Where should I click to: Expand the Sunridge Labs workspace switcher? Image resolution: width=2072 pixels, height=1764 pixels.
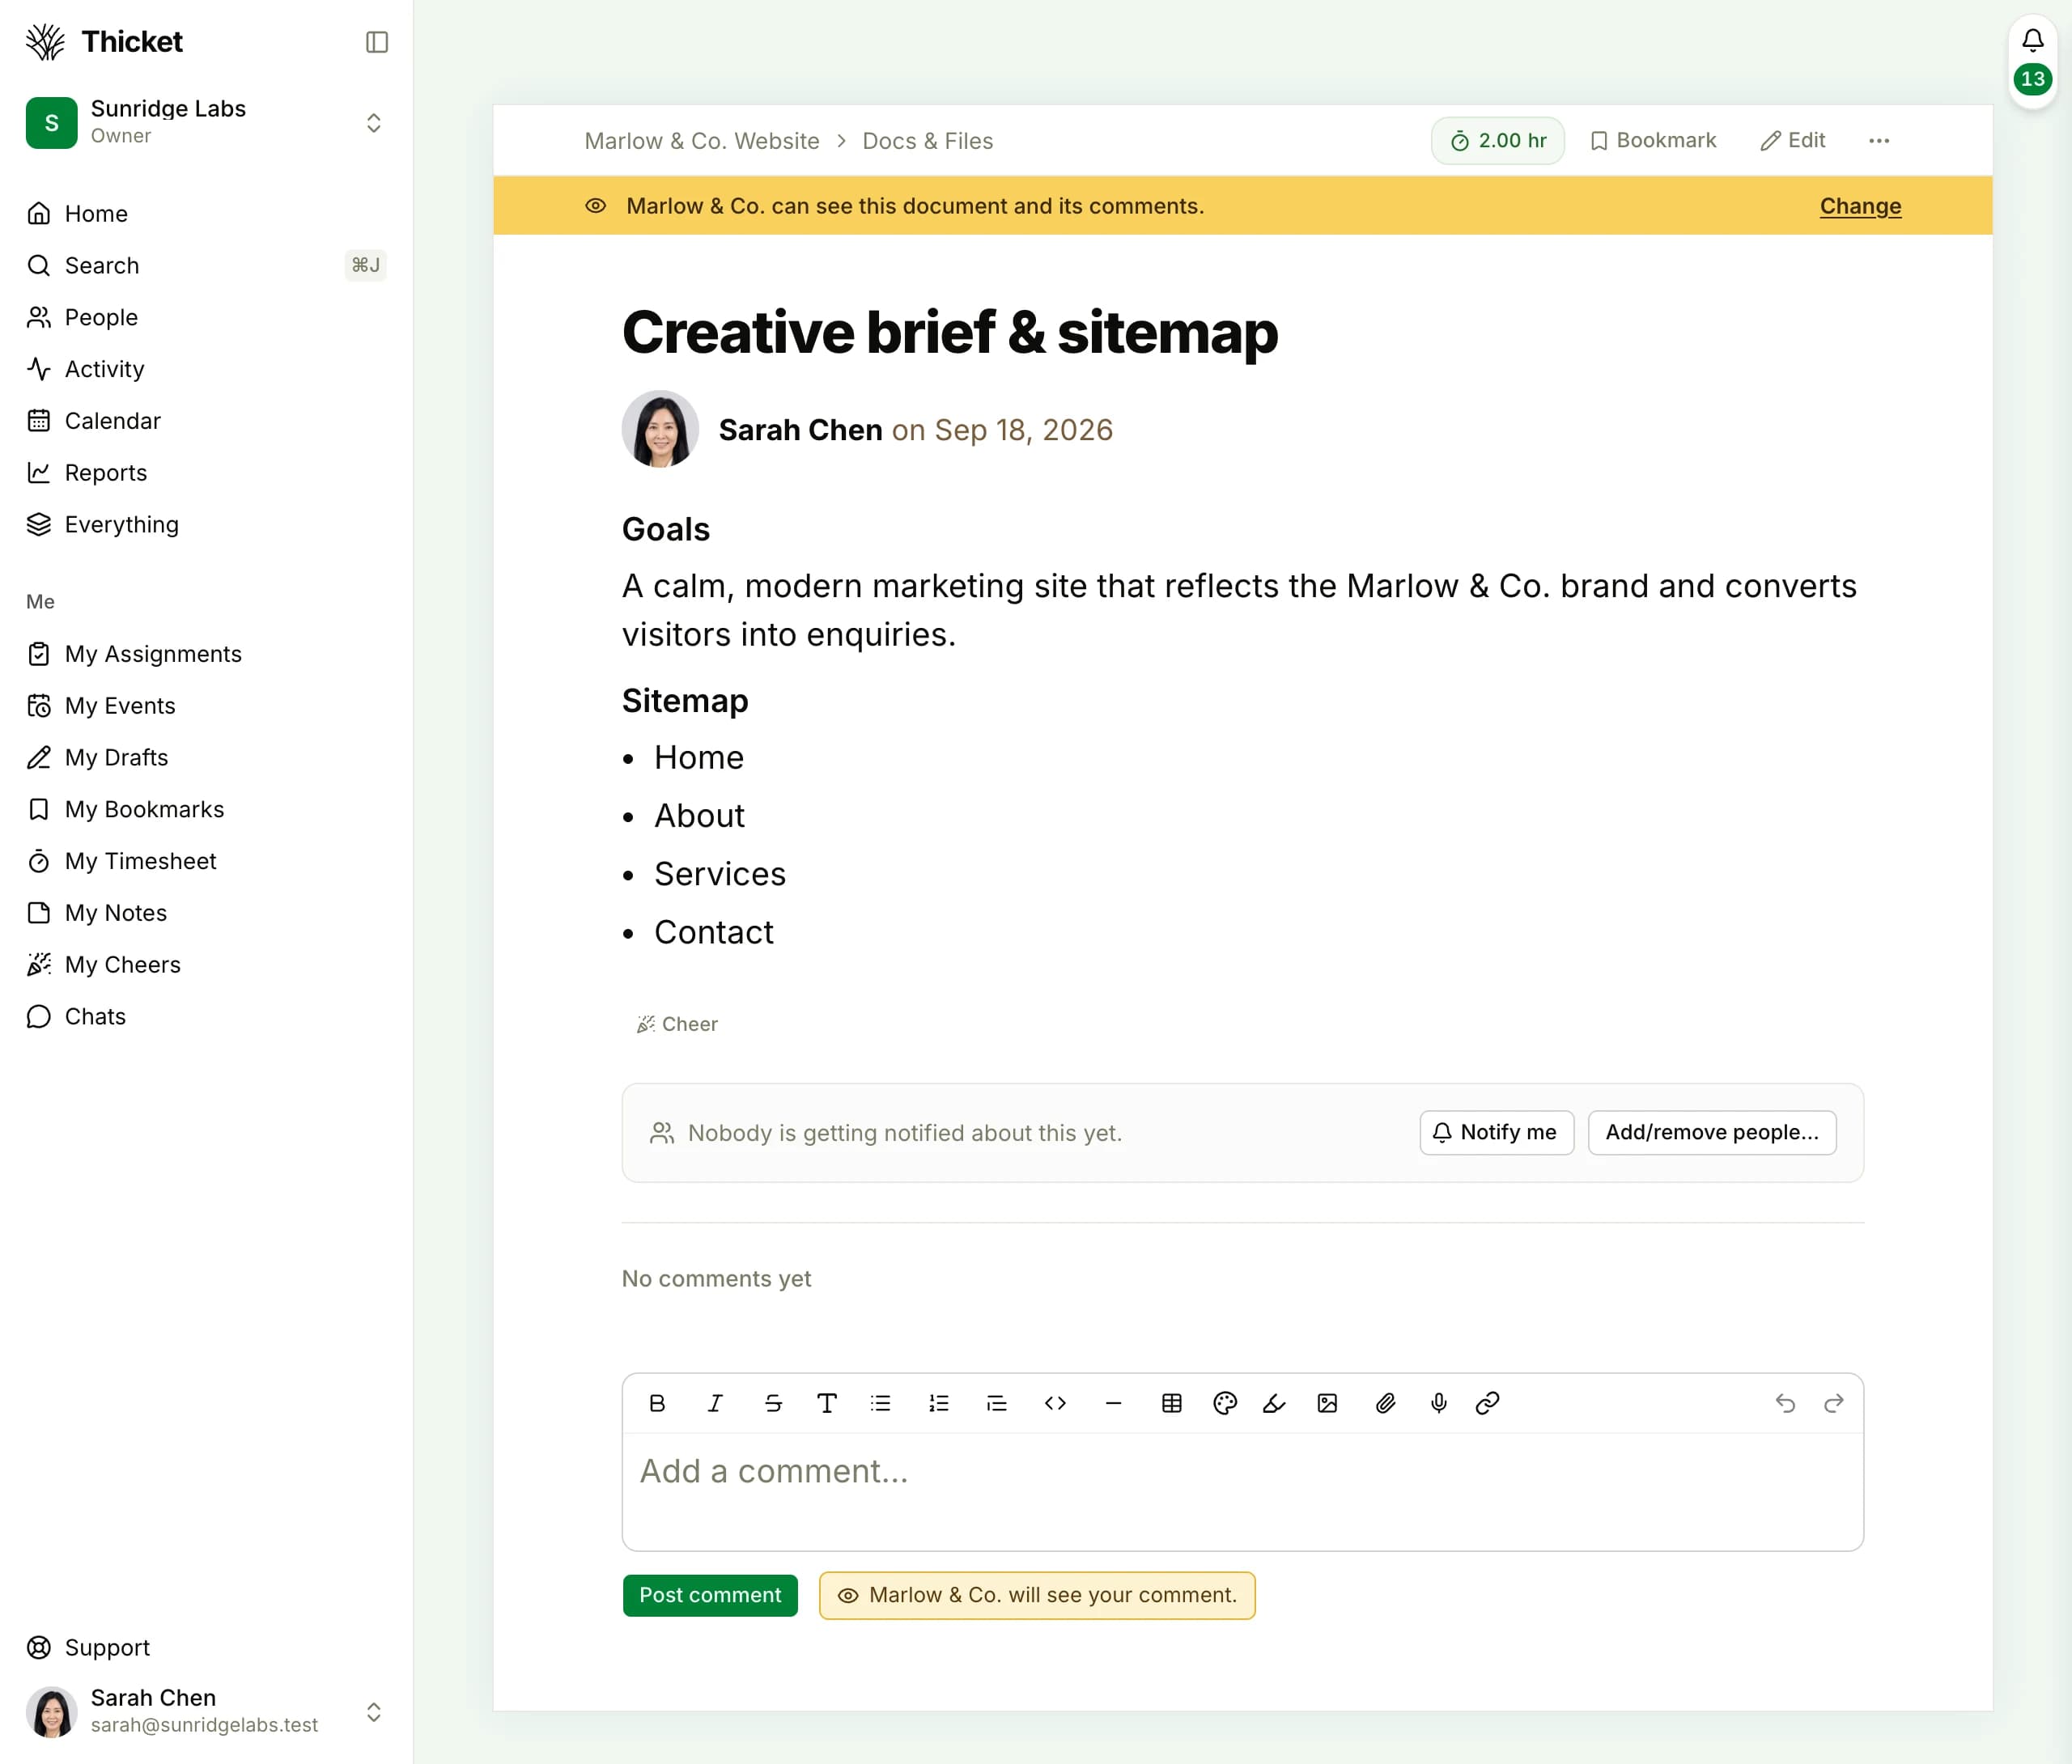[373, 123]
